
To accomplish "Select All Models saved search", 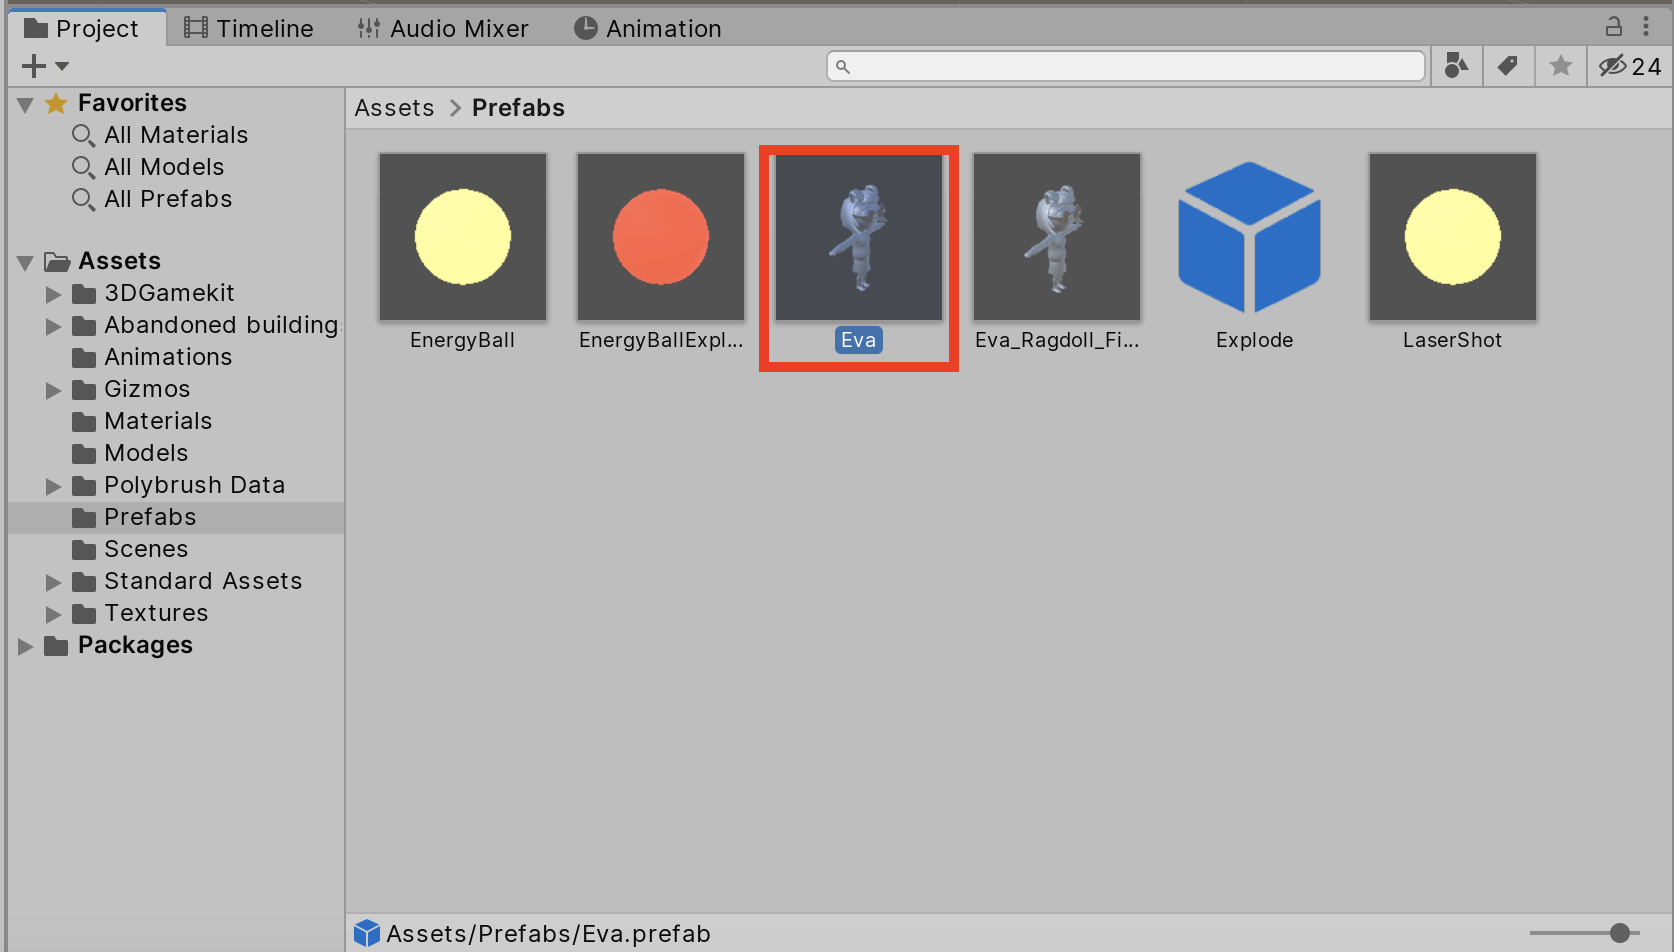I will pos(164,167).
